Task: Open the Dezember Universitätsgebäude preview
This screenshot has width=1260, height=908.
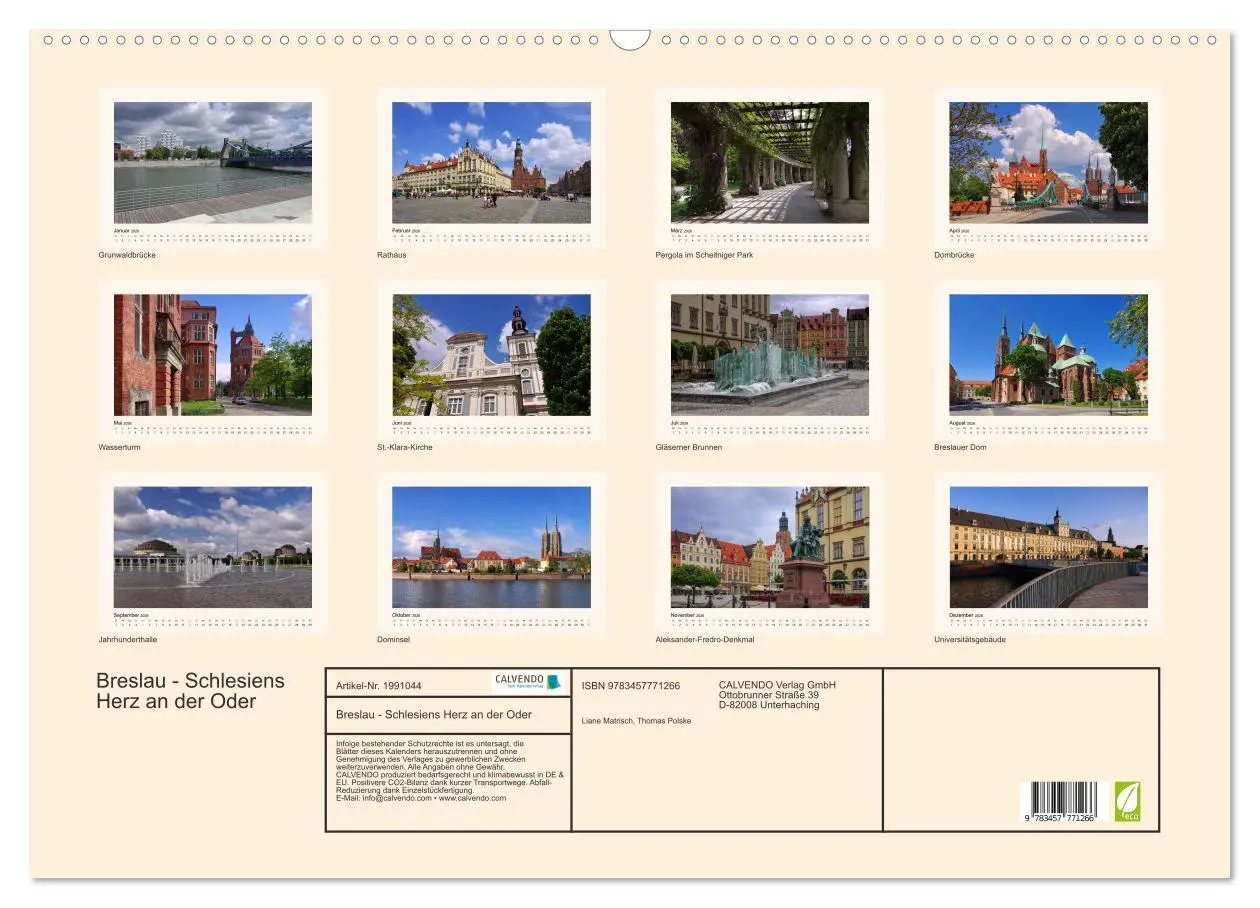Action: [x=1049, y=545]
